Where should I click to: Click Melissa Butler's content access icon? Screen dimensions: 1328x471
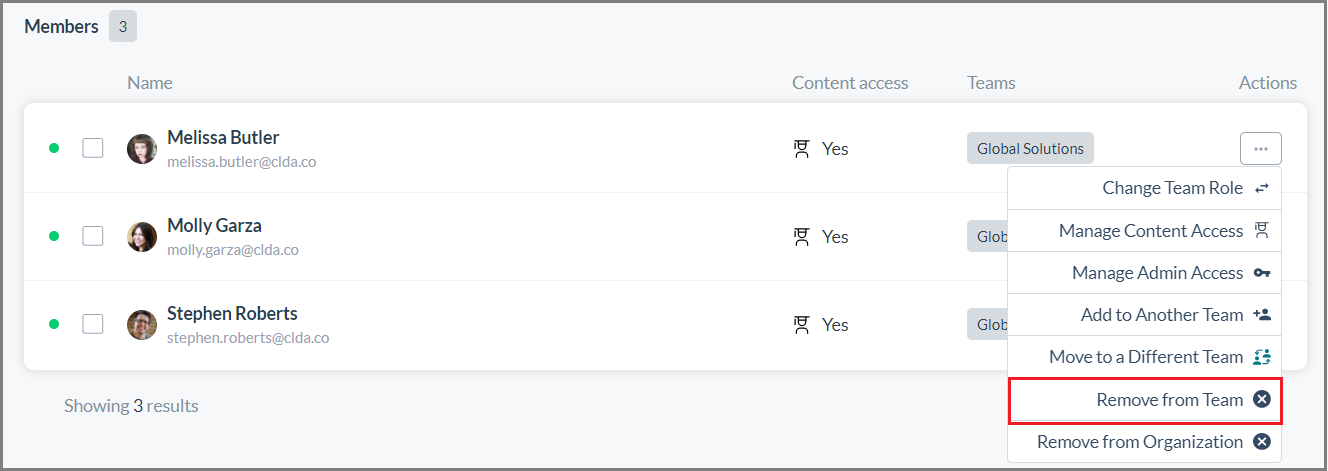pos(801,149)
